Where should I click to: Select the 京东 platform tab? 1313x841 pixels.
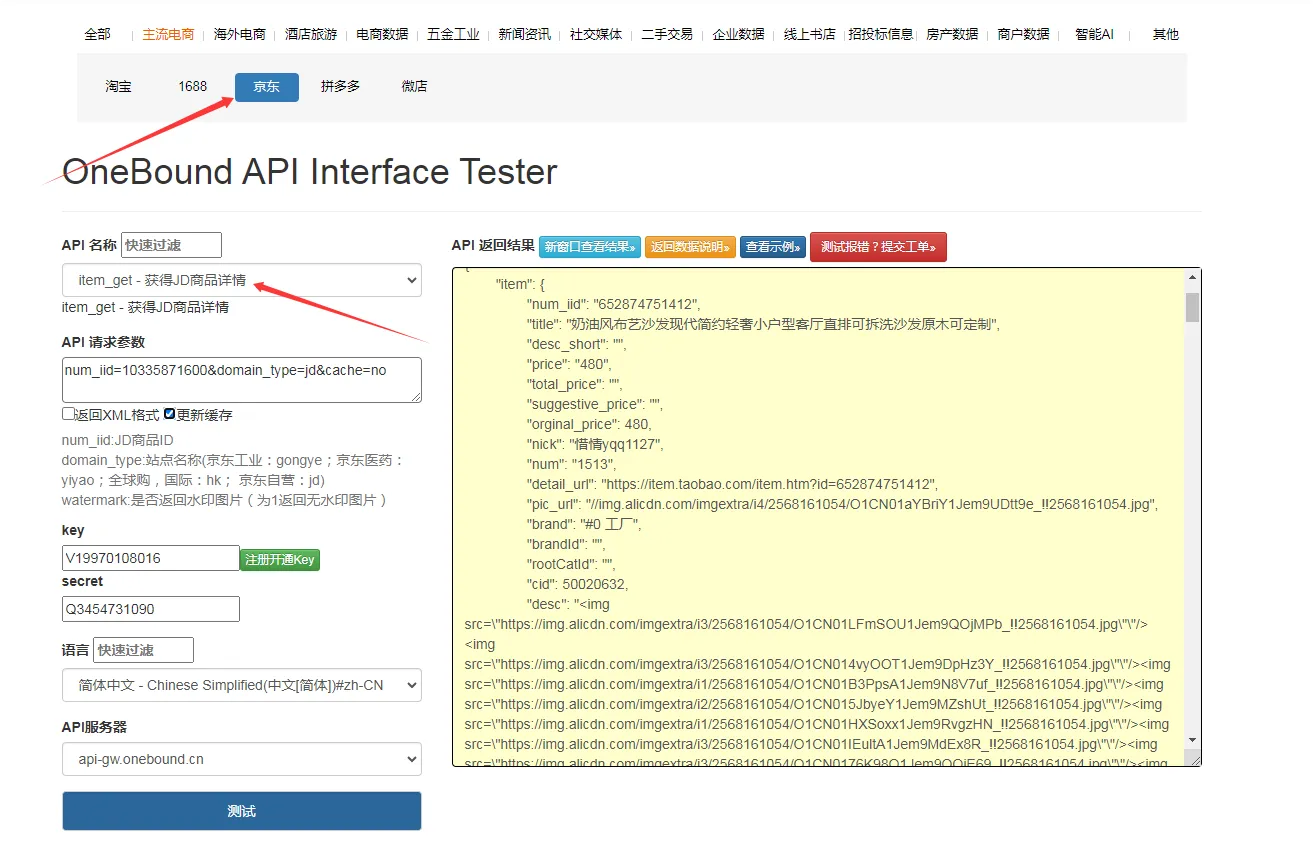[266, 87]
